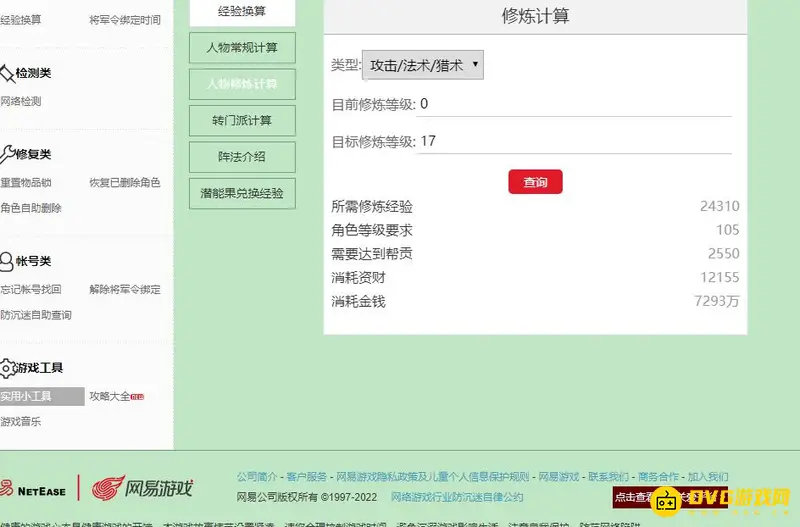Viewport: 800px width, 527px height.
Task: Click the 消耗金钱 label
Action: click(x=358, y=302)
